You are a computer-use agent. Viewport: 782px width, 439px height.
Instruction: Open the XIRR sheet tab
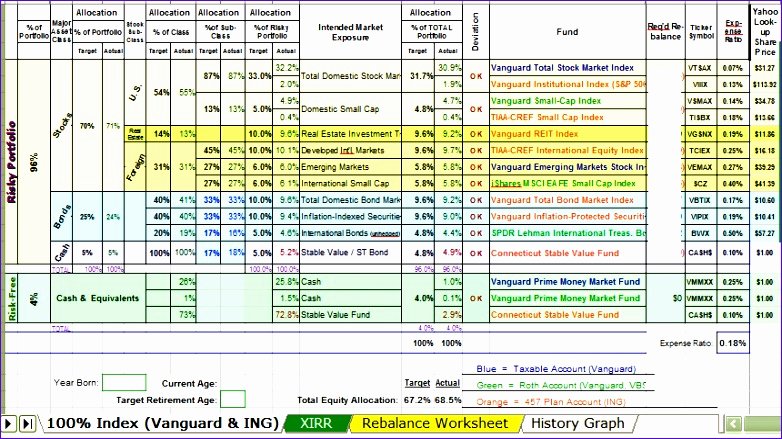point(316,424)
